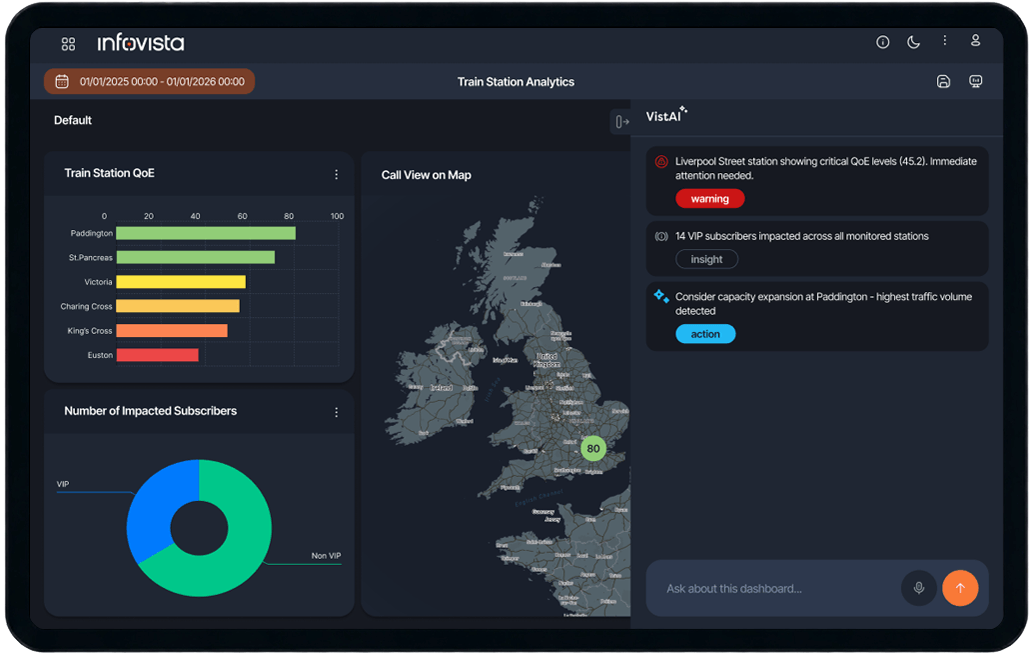Click the info icon in the top bar
The width and height of the screenshot is (1035, 658).
[882, 42]
